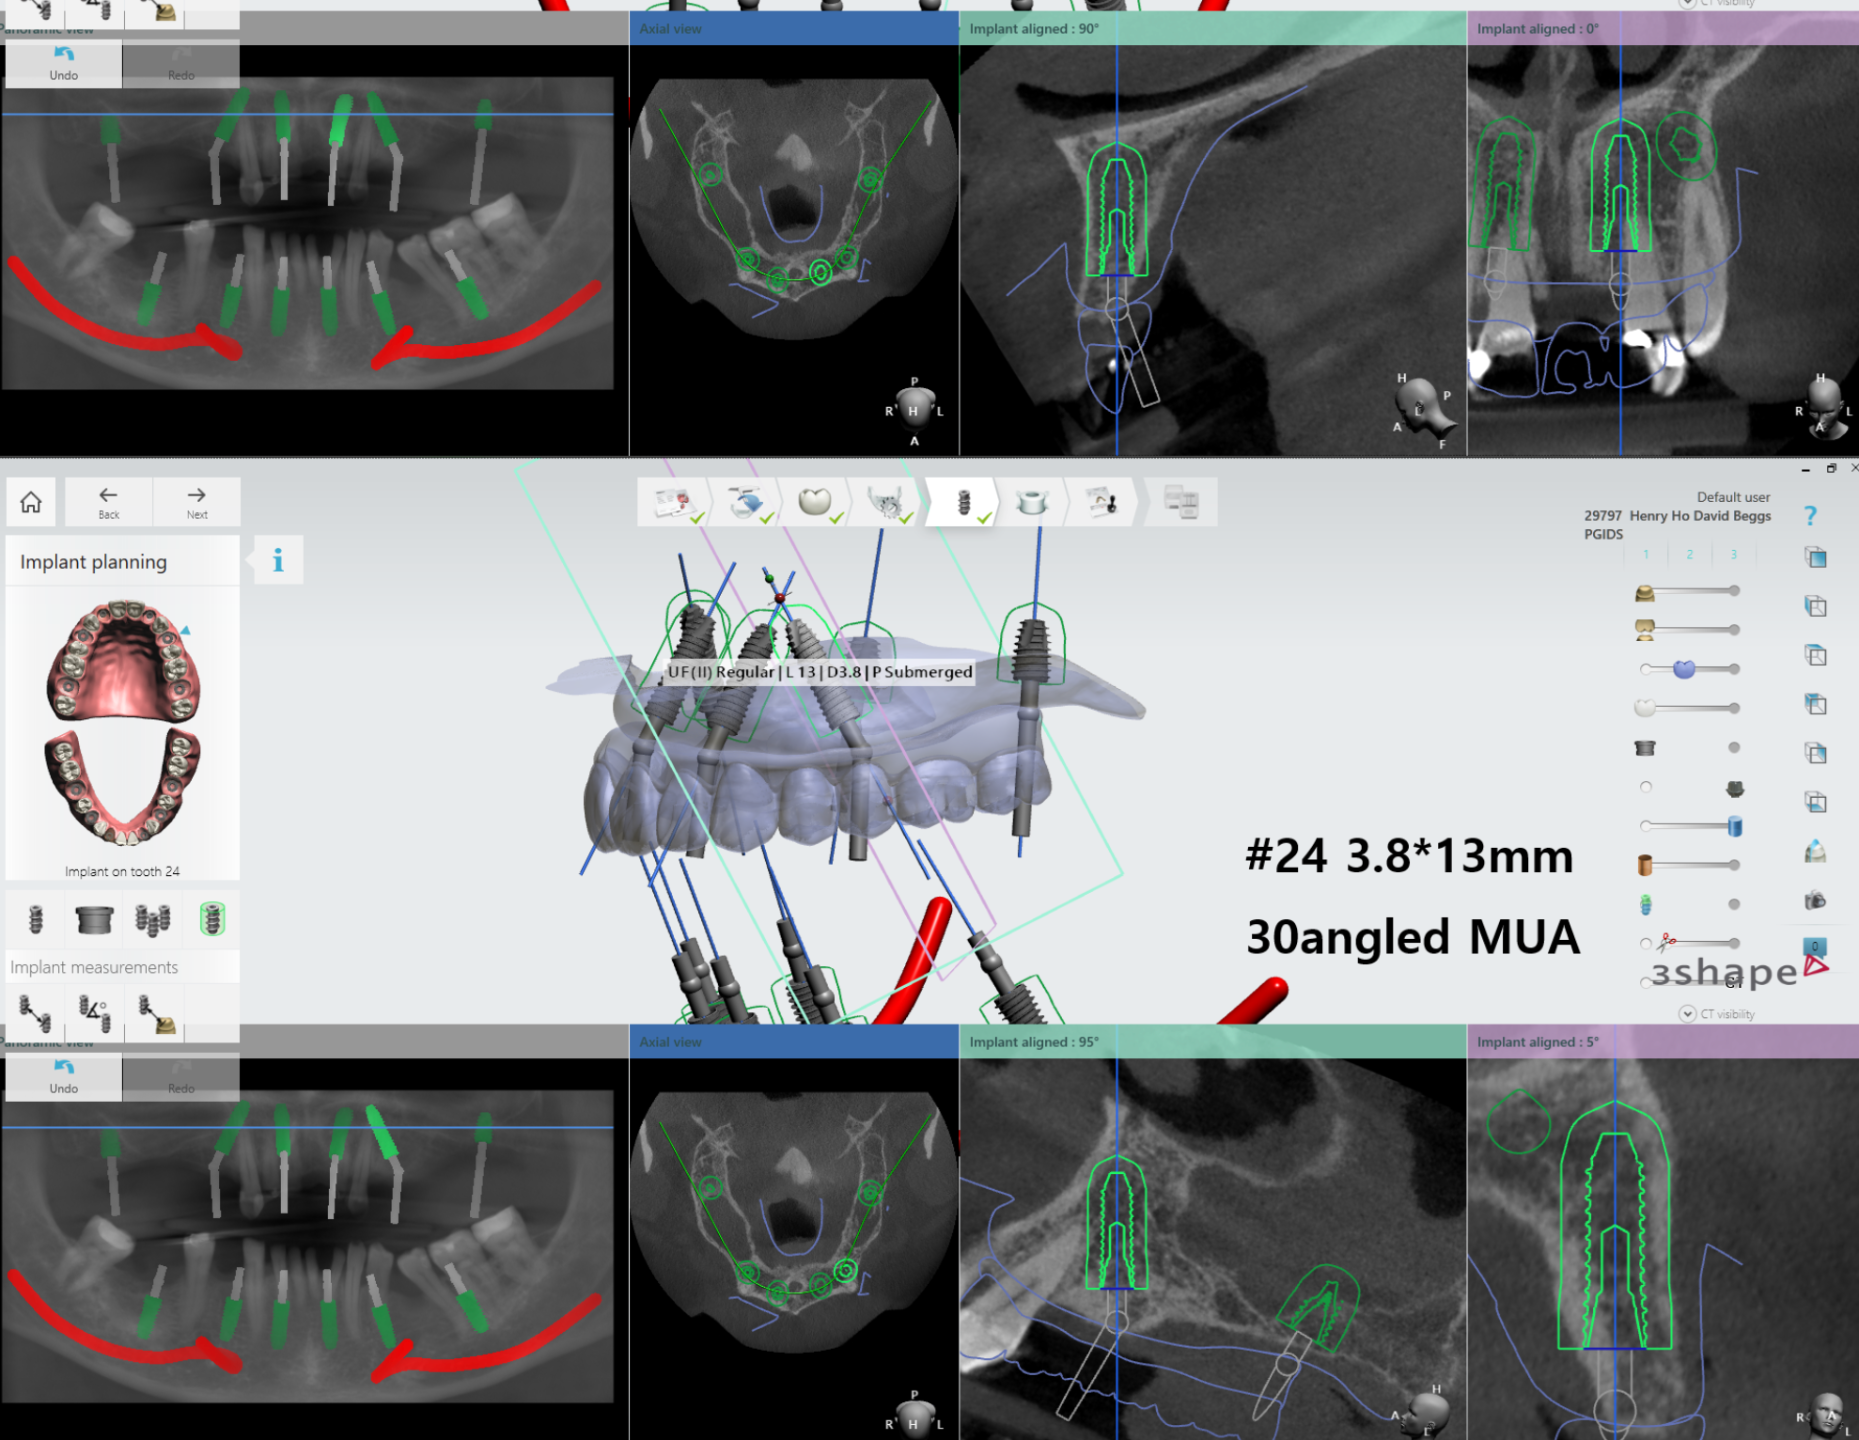Go to the Home screen icon
The width and height of the screenshot is (1859, 1440).
pyautogui.click(x=31, y=502)
